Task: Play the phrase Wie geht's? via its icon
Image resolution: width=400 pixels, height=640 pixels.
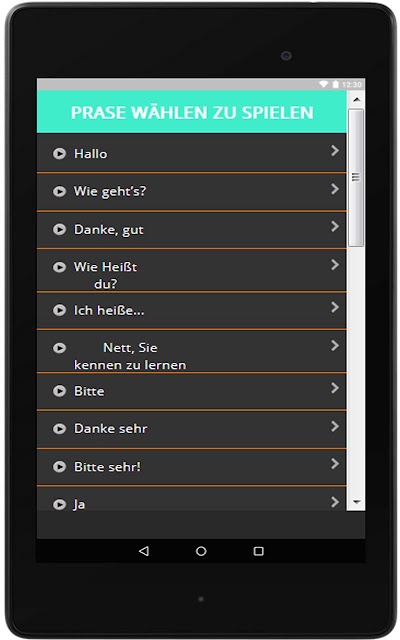Action: coord(60,191)
